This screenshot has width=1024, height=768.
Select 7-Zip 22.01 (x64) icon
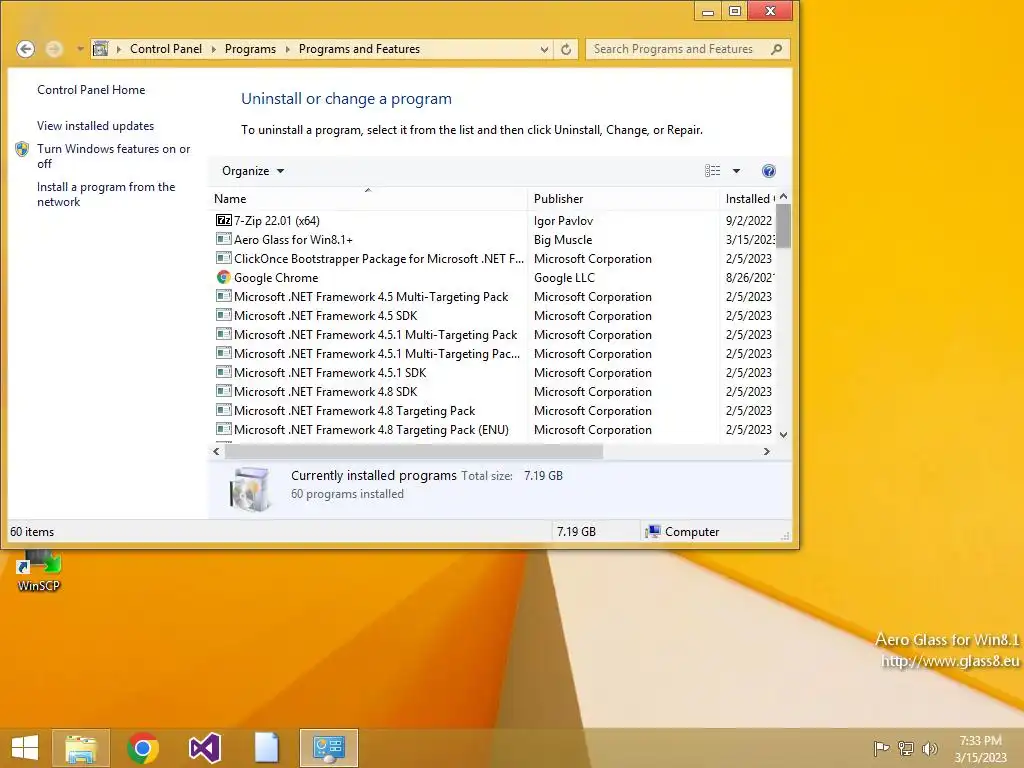point(223,220)
